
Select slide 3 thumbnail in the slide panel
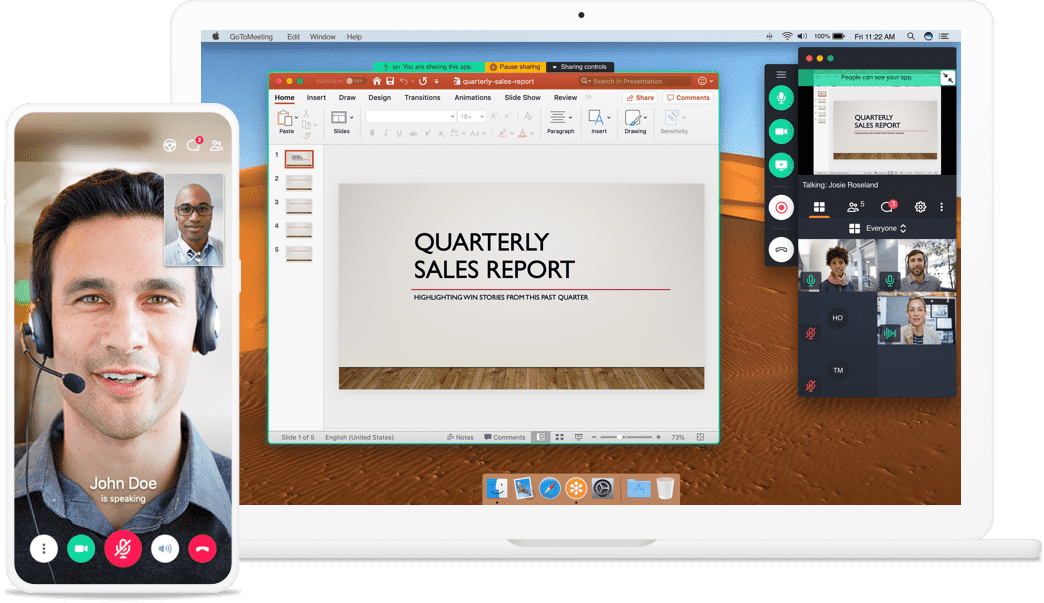click(x=299, y=206)
